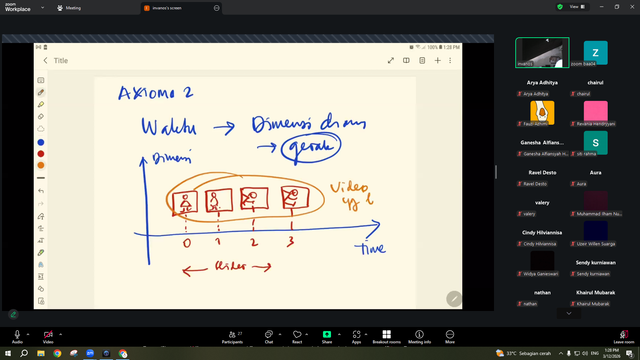Viewport: 640px width, 360px height.
Task: Expand reaction options arrow next to React
Action: [x=307, y=334]
